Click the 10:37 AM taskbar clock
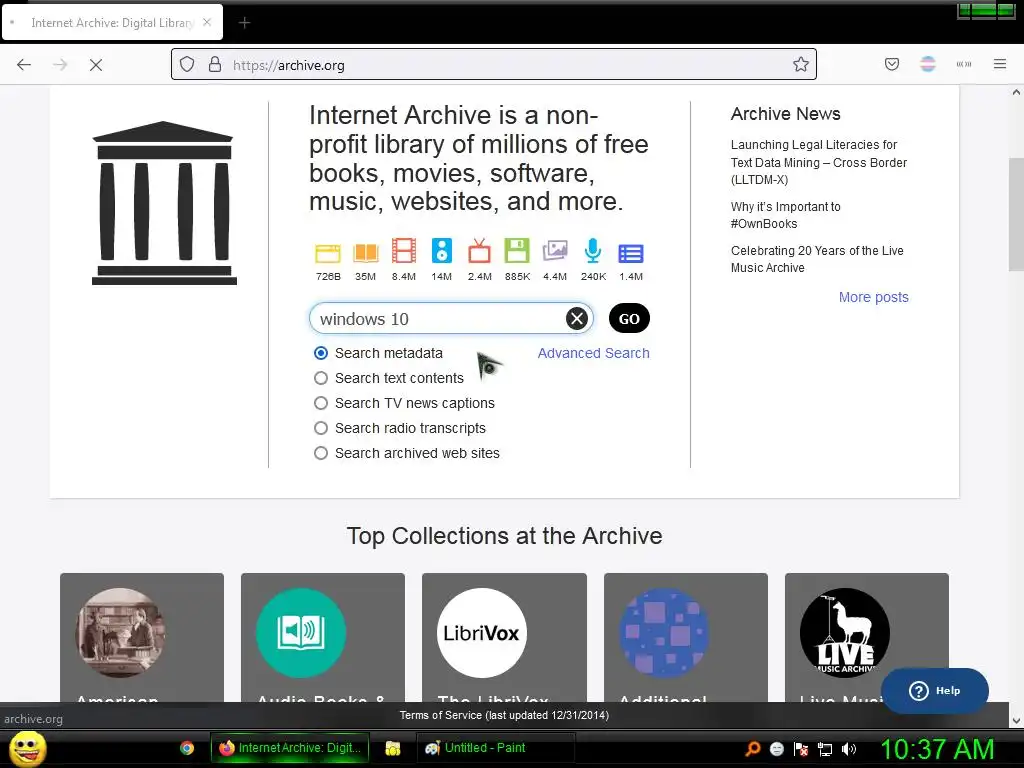The width and height of the screenshot is (1024, 768). 937,749
